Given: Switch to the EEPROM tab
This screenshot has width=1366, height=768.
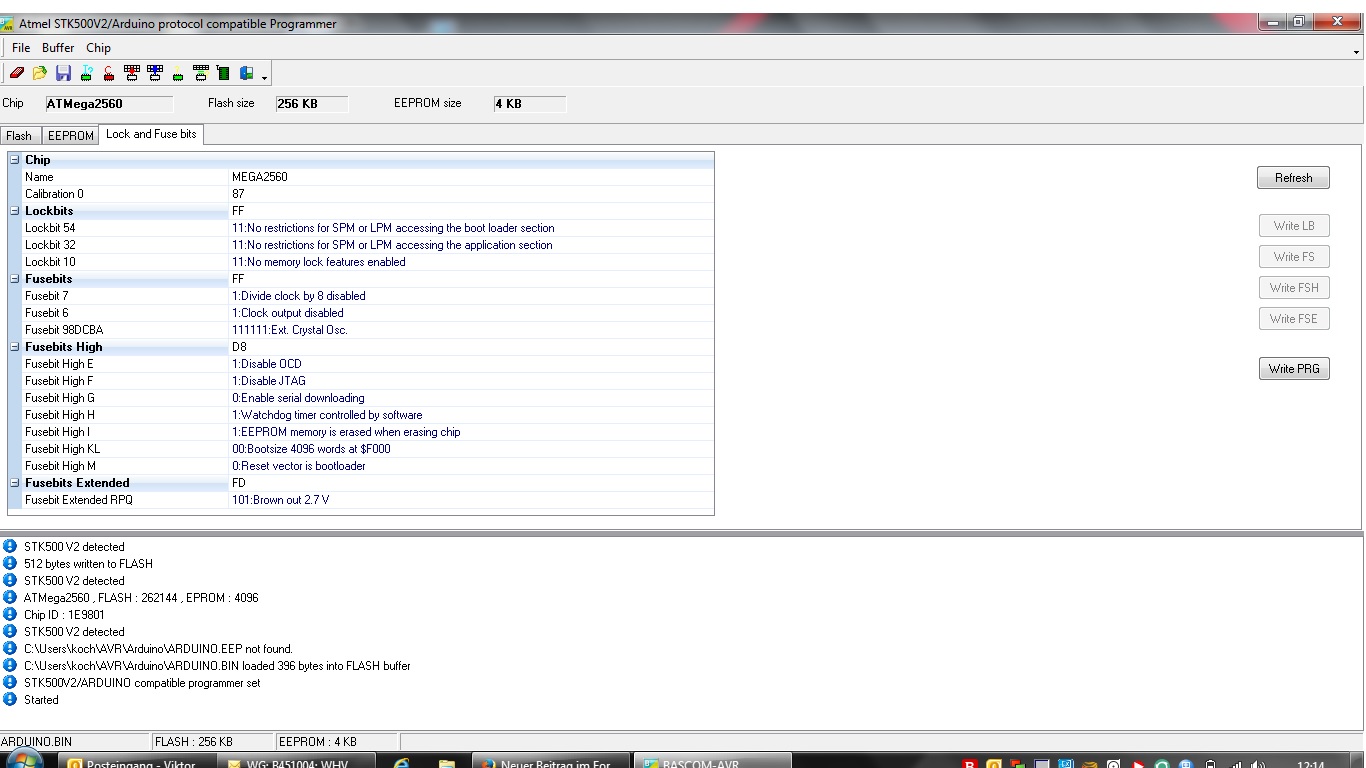Looking at the screenshot, I should [x=71, y=135].
